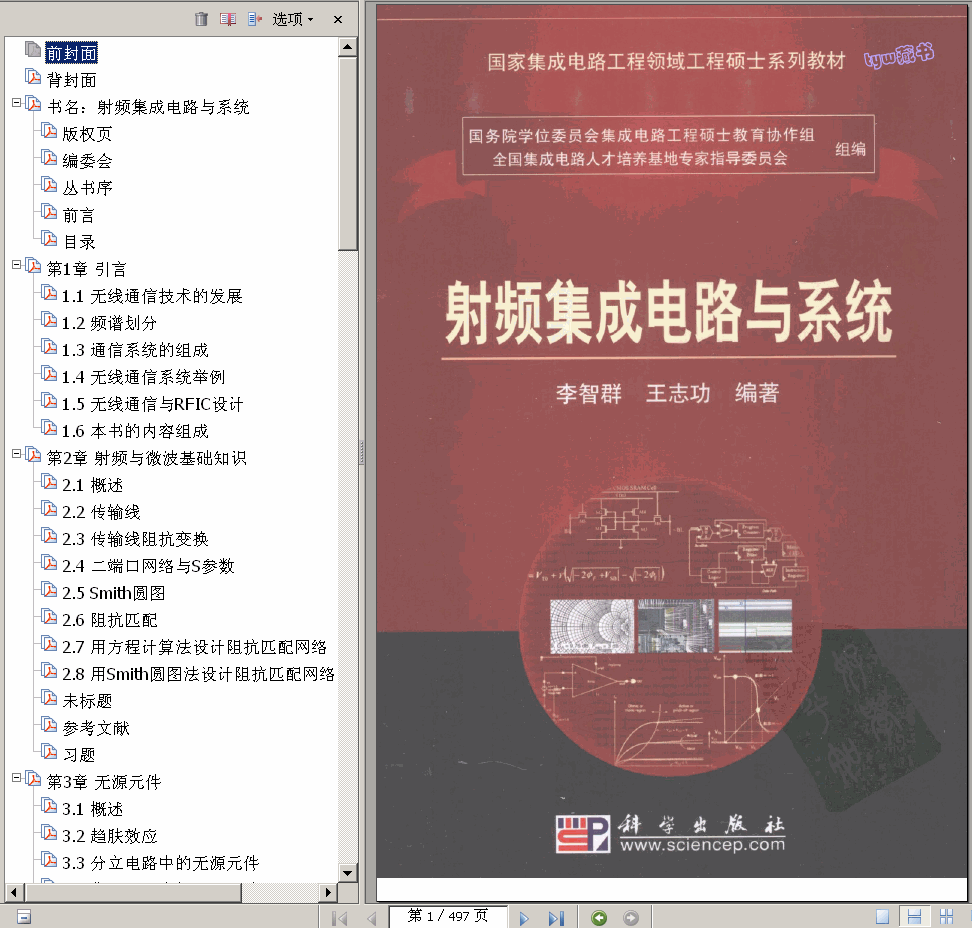Go to the next page

coord(524,917)
